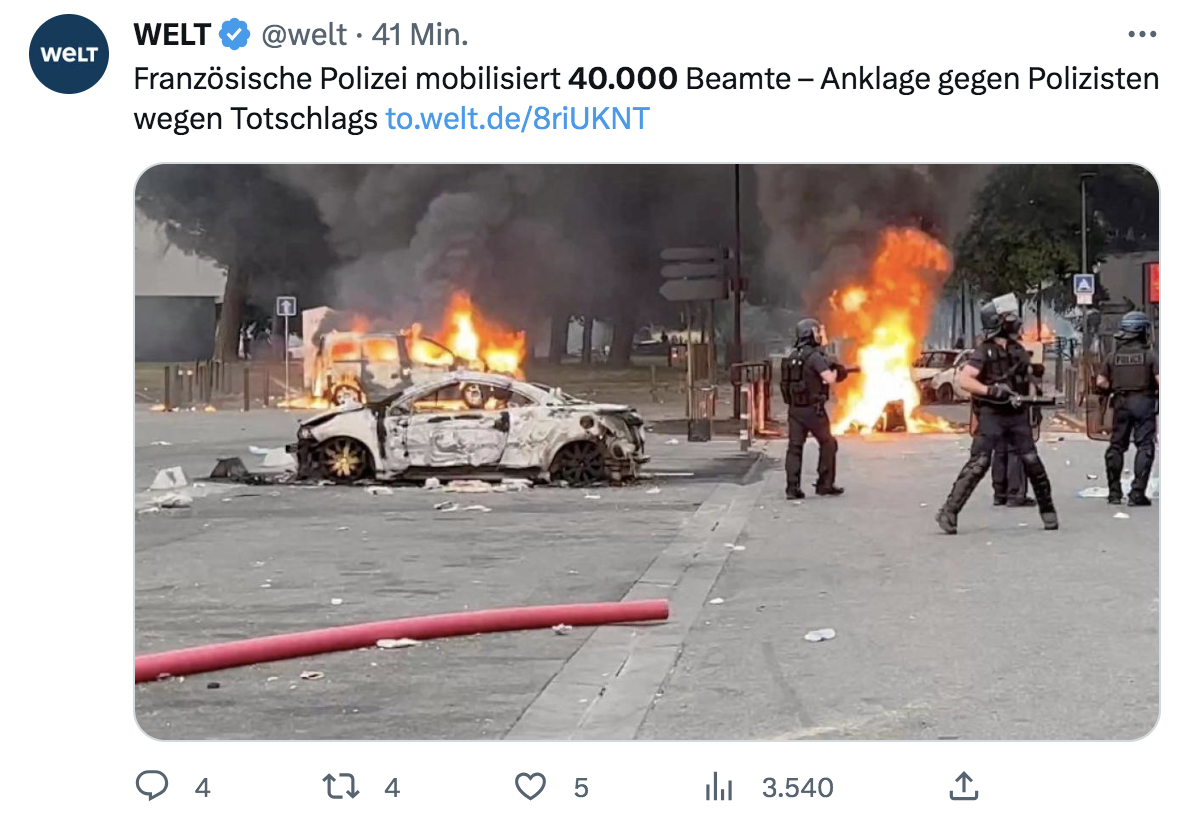The image size is (1188, 822).
Task: Click the bold 40.000 in the tweet text
Action: click(623, 79)
